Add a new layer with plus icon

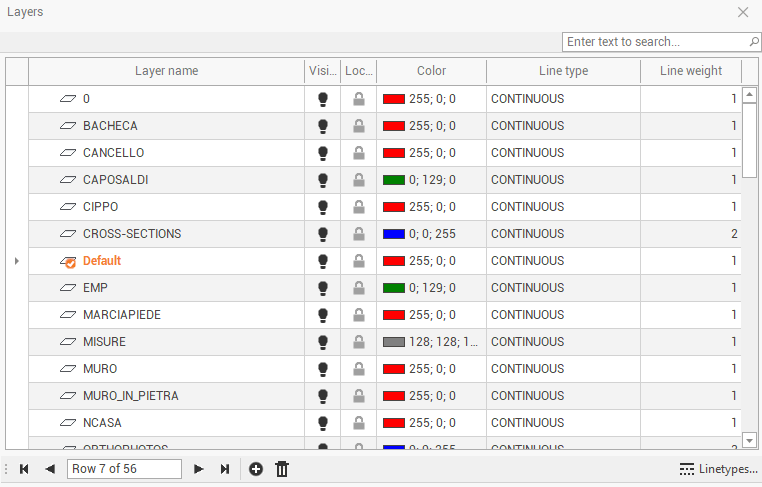tap(256, 469)
